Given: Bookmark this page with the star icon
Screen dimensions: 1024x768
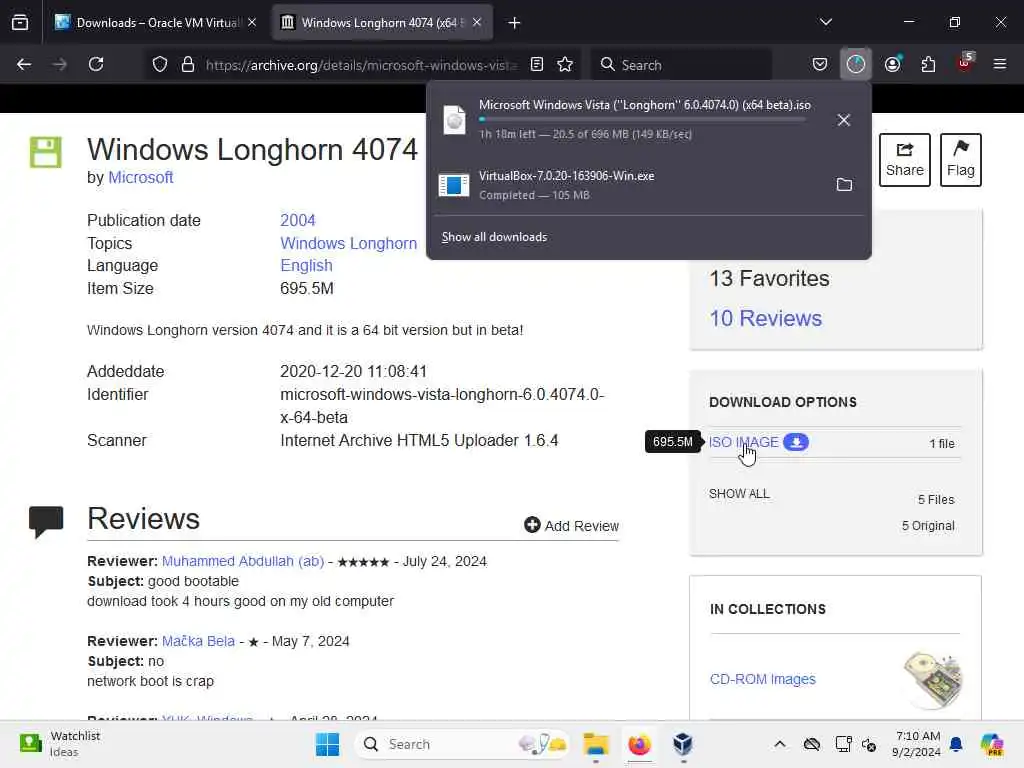Looking at the screenshot, I should pyautogui.click(x=565, y=65).
